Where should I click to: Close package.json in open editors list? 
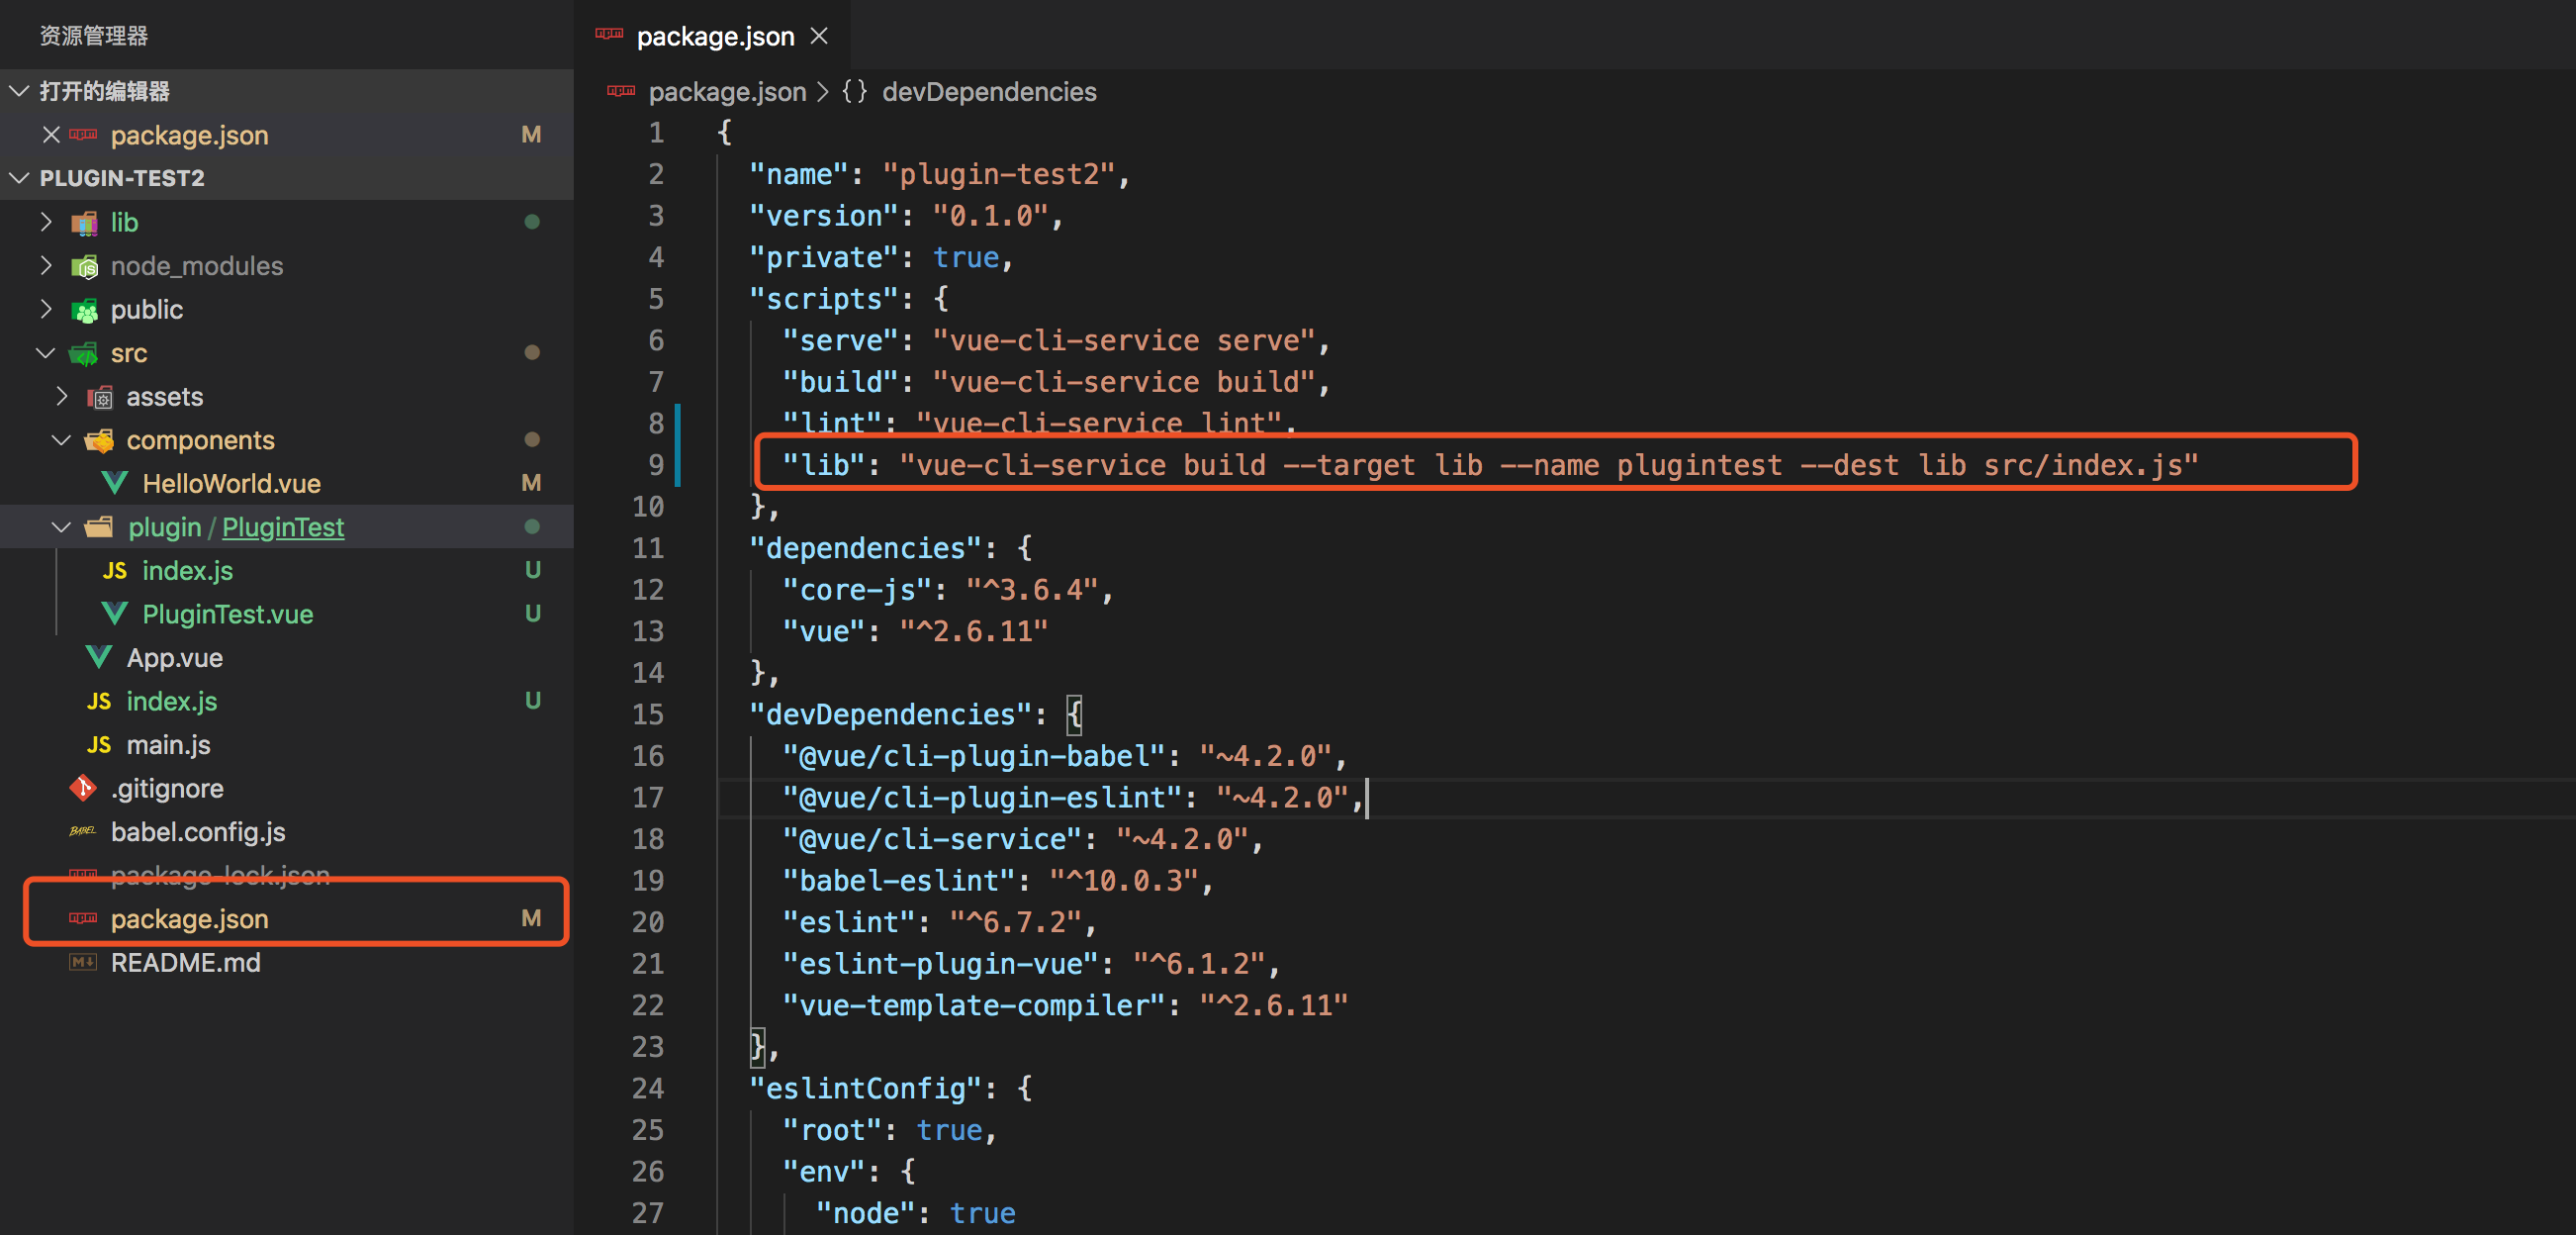click(51, 135)
